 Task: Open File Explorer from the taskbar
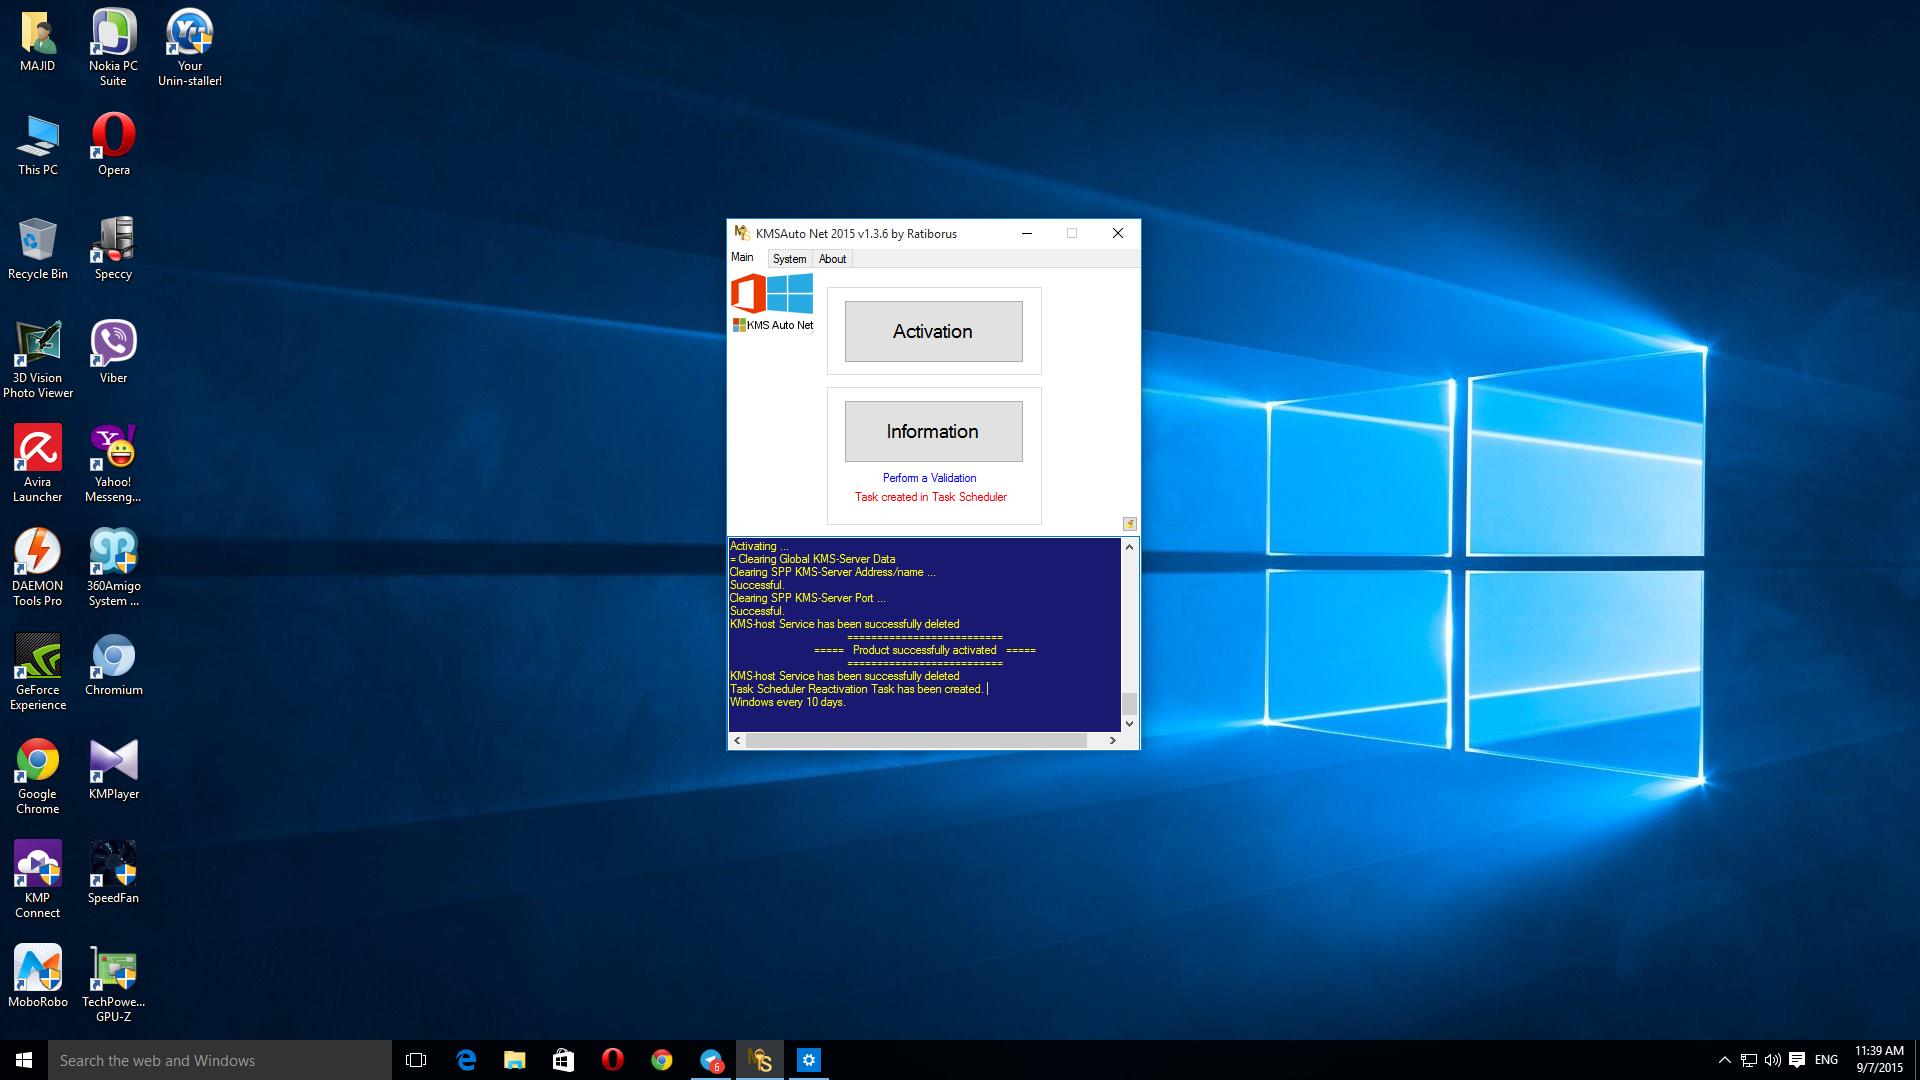514,1060
